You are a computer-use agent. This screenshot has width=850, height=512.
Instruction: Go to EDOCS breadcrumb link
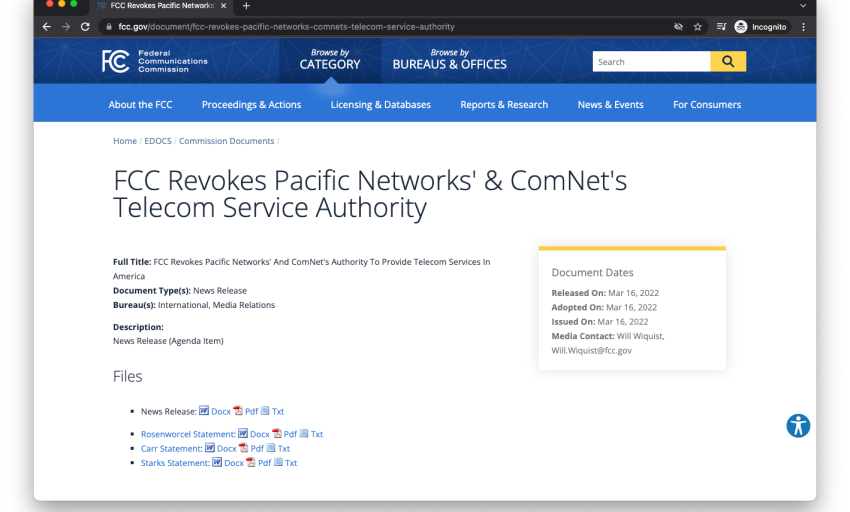[158, 141]
